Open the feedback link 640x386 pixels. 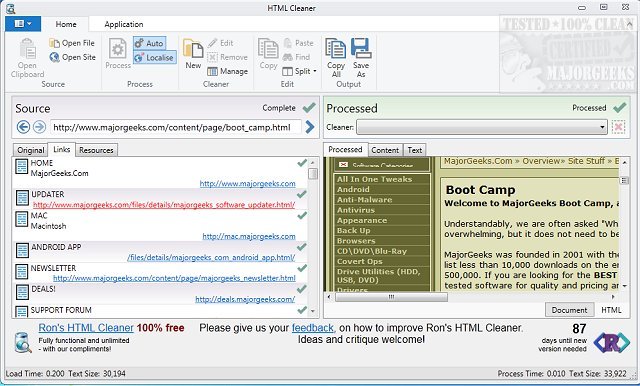(313, 328)
